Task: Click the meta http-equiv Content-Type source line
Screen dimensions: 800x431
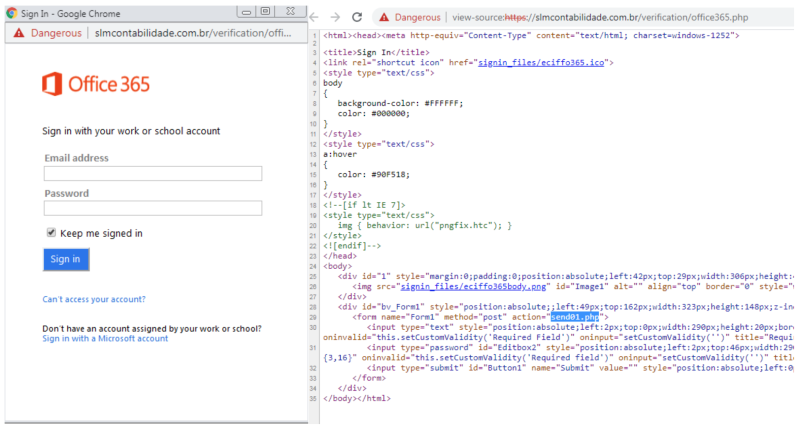Action: coord(531,36)
